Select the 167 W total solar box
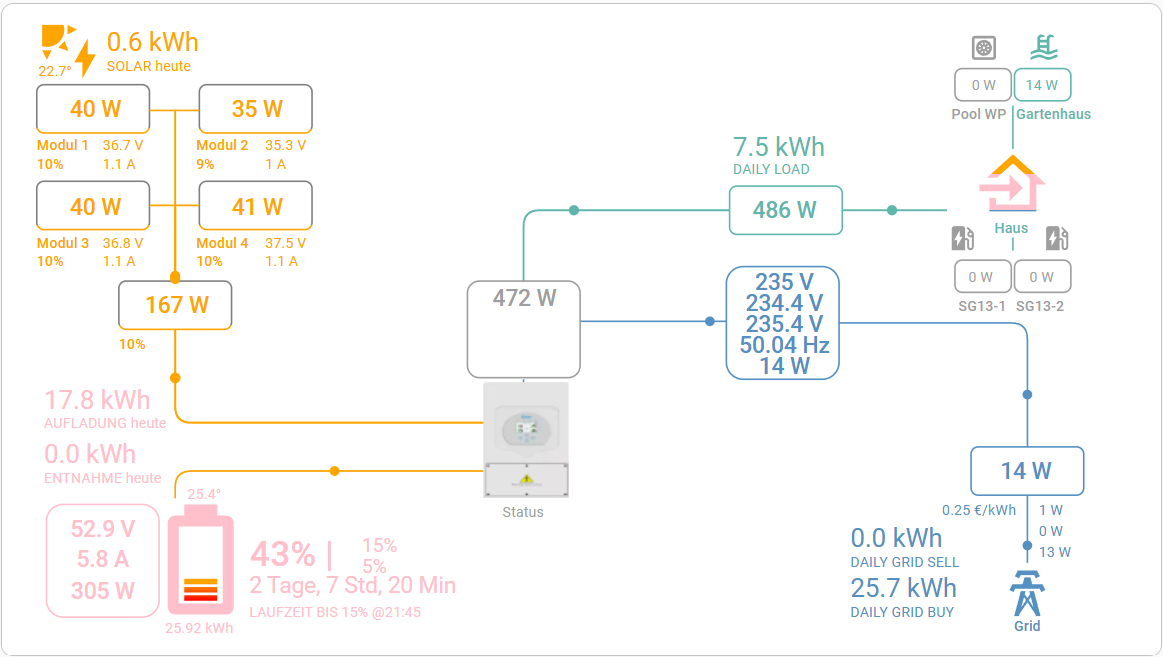Viewport: 1163px width, 657px height. tap(176, 305)
